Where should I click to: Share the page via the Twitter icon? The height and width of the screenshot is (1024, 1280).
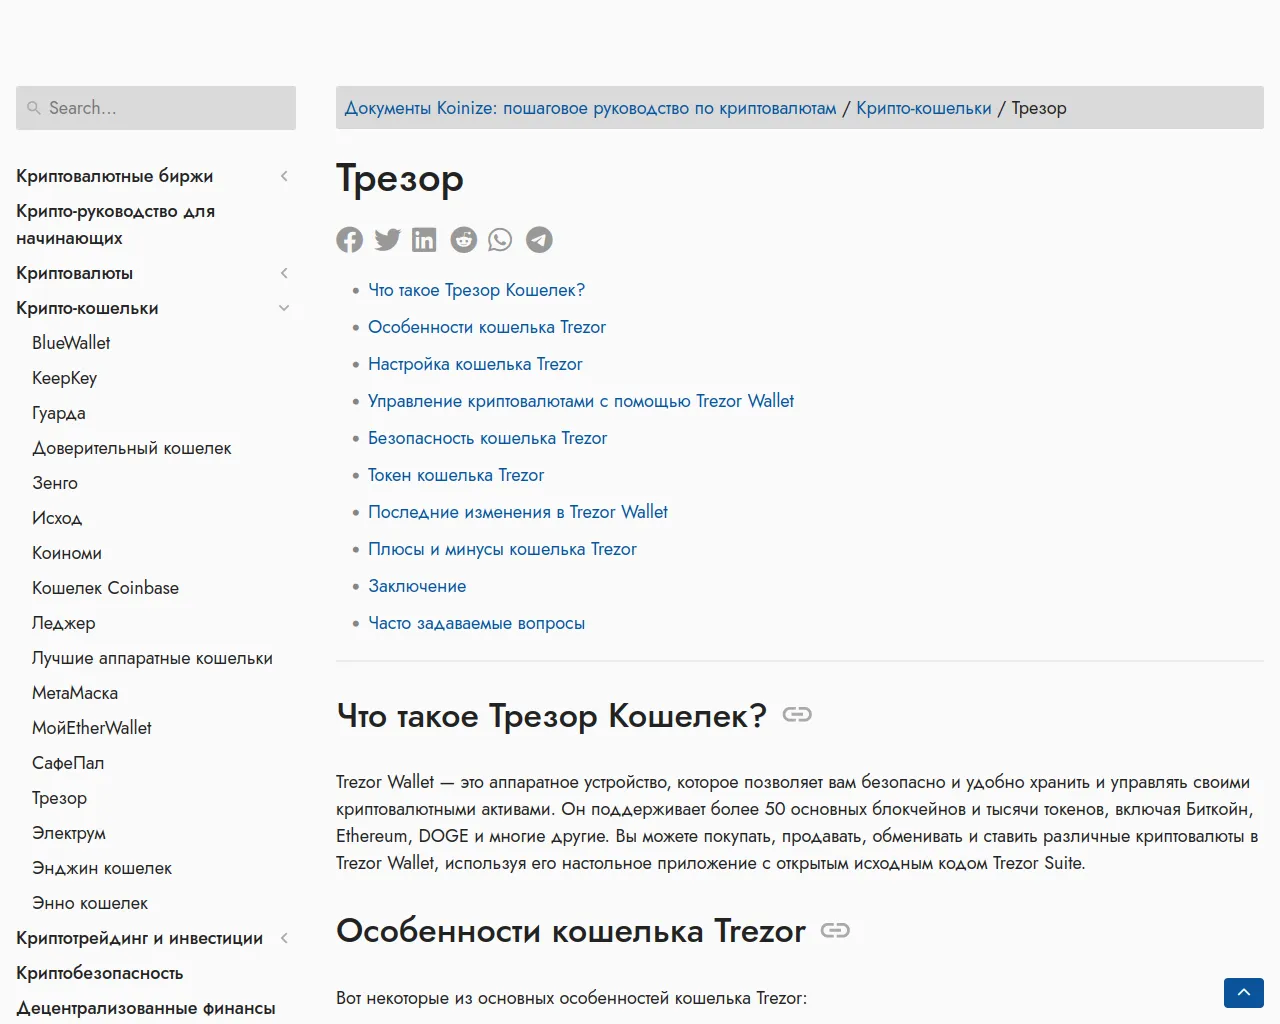(x=387, y=240)
